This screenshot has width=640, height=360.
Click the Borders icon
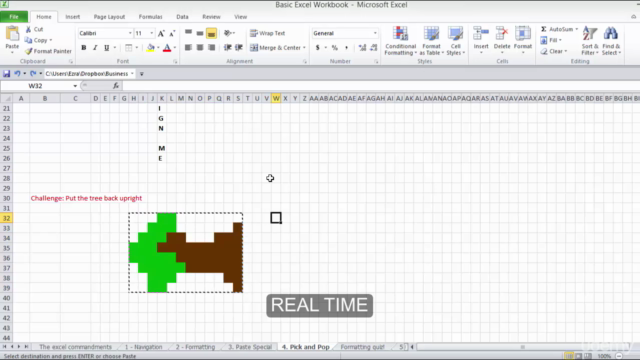[129, 48]
